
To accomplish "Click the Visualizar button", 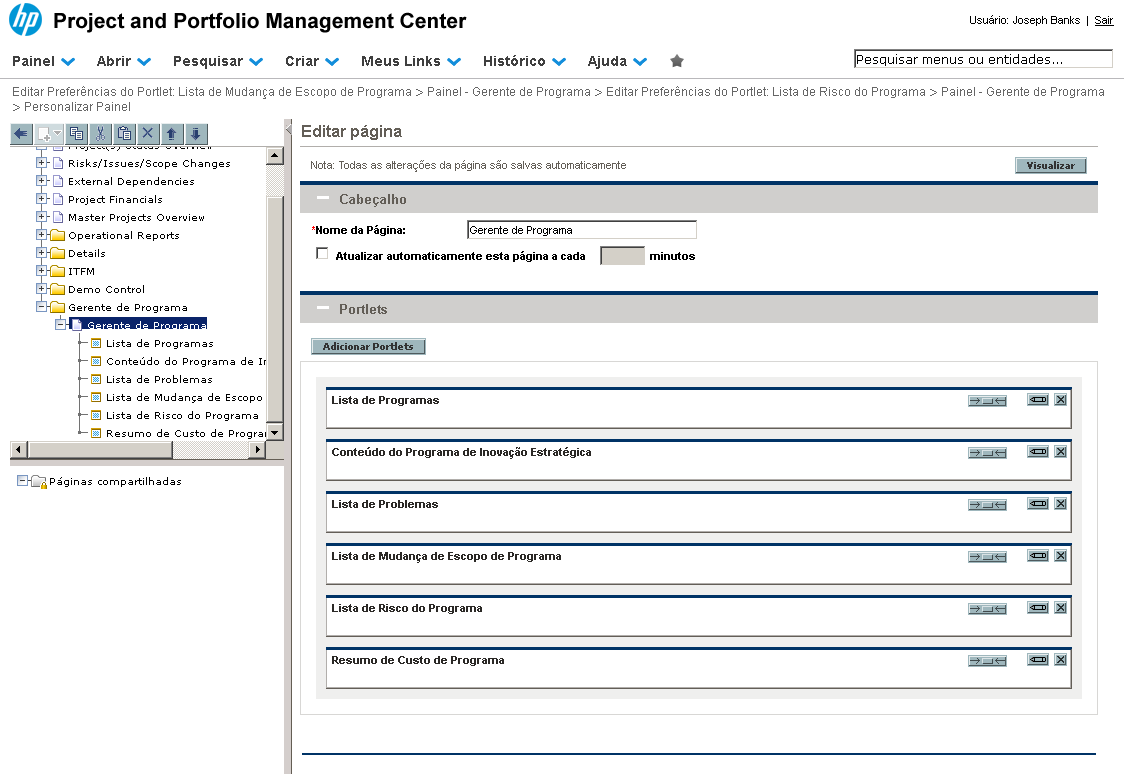I will pos(1050,166).
